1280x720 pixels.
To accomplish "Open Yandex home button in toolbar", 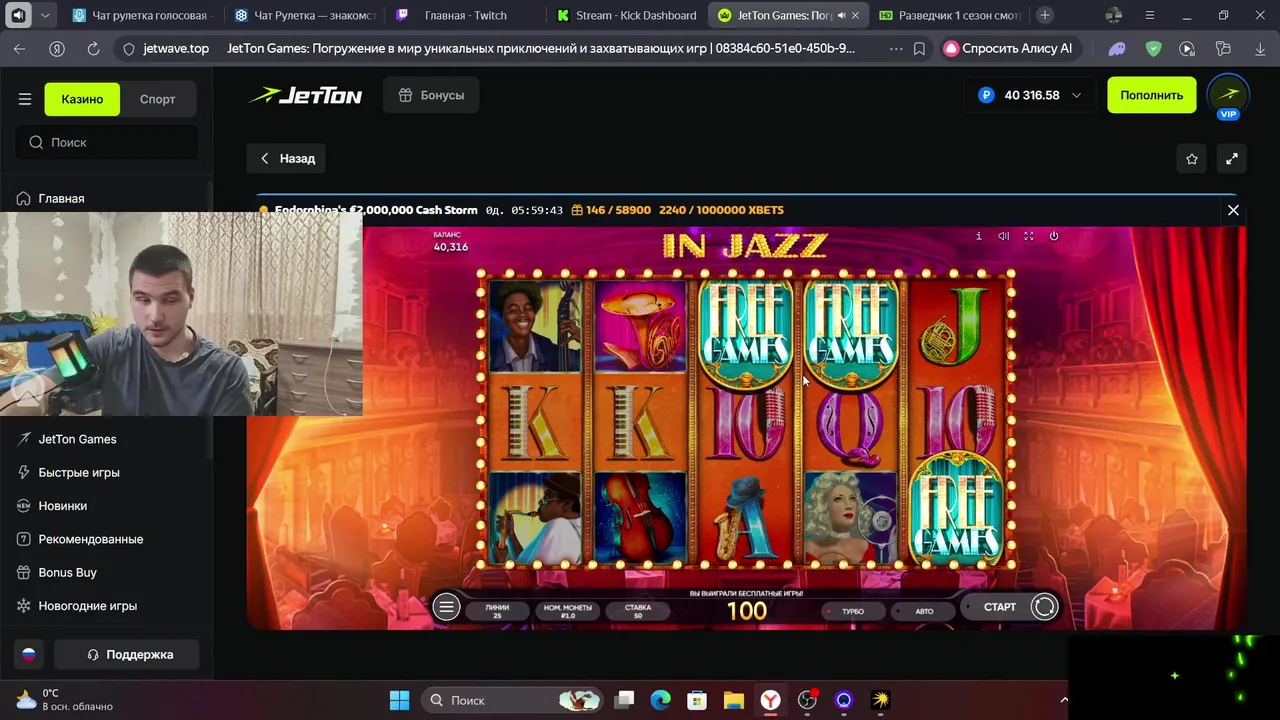I will tap(57, 48).
